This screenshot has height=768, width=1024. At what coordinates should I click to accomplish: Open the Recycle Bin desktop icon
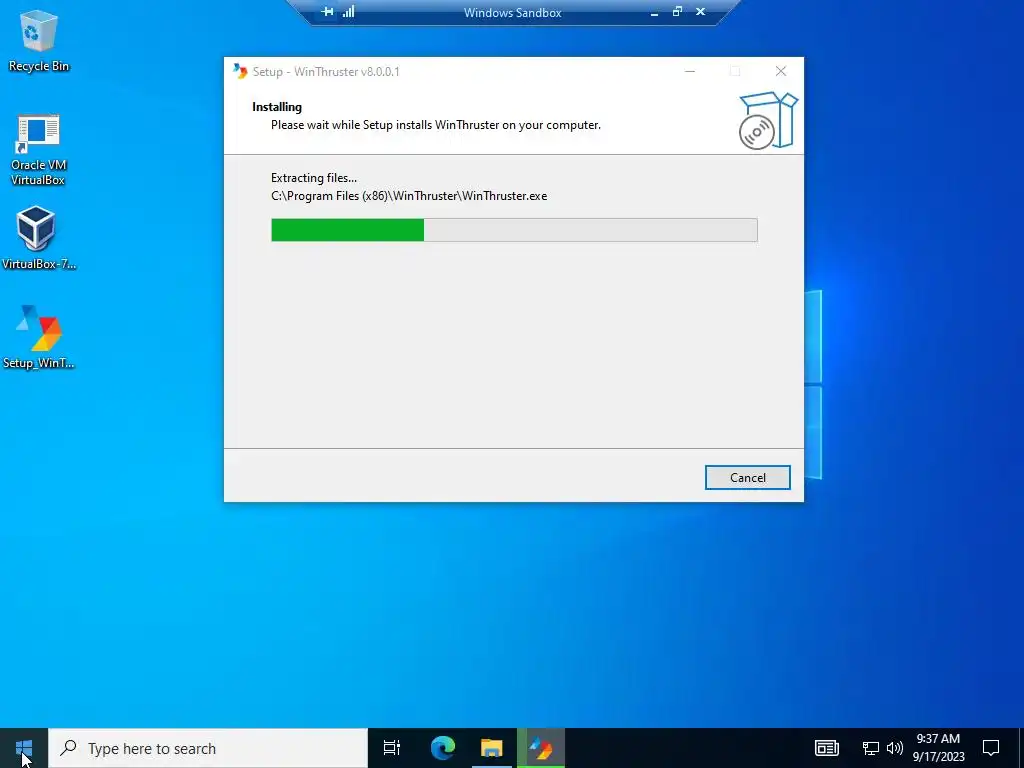(39, 40)
